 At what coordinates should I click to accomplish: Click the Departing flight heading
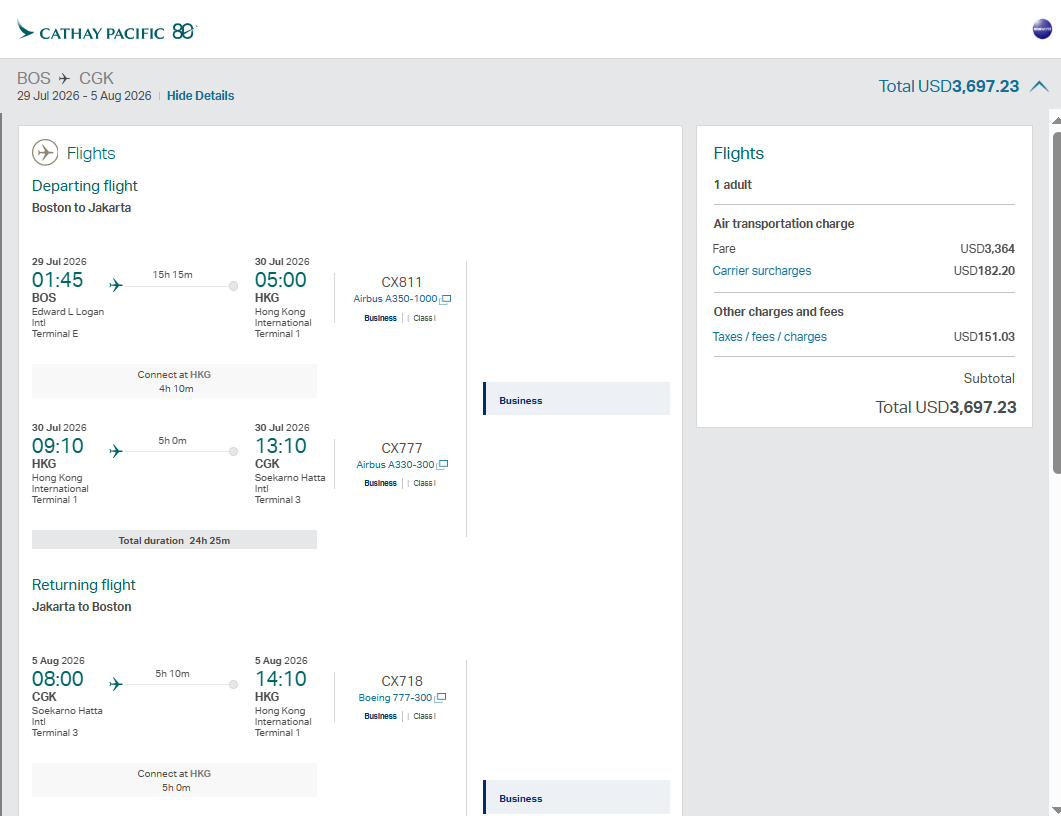[x=85, y=185]
